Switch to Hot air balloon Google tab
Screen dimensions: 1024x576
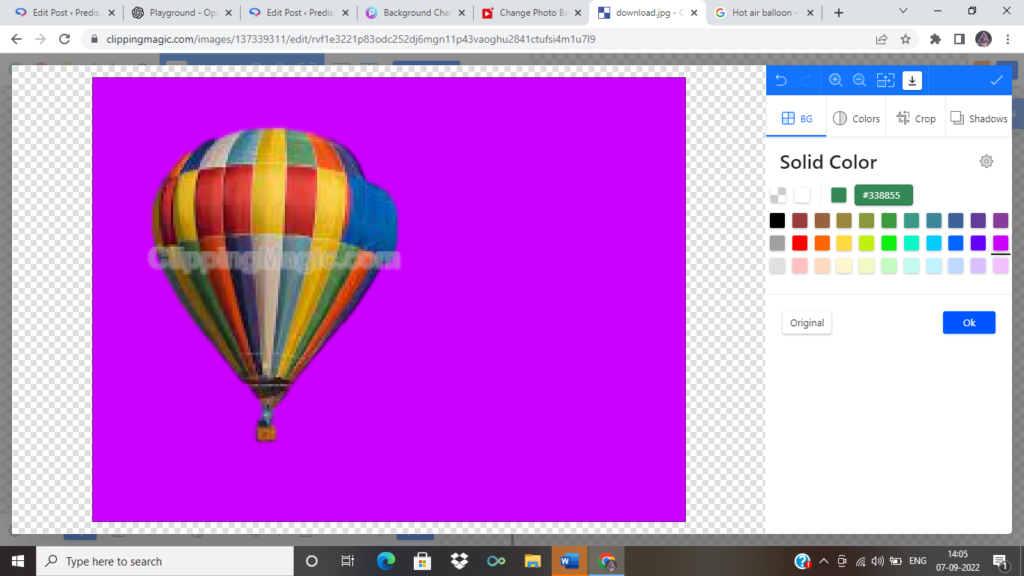(x=764, y=12)
